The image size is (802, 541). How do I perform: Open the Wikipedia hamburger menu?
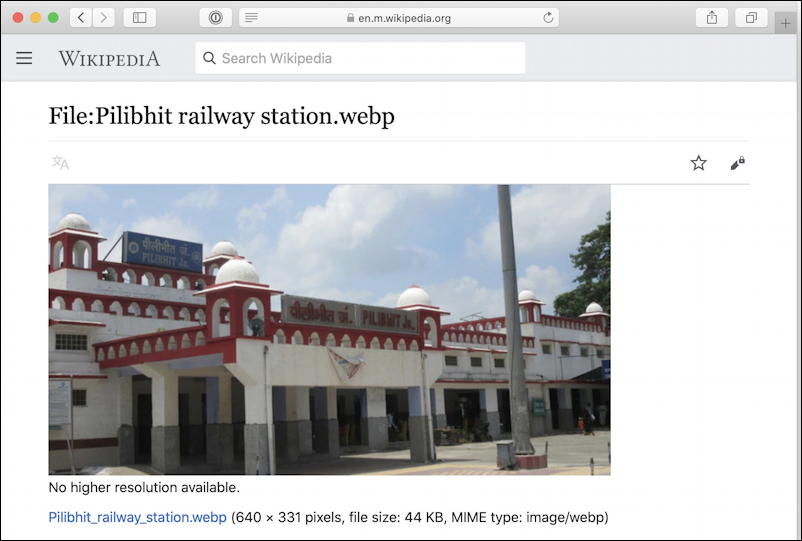(x=24, y=58)
